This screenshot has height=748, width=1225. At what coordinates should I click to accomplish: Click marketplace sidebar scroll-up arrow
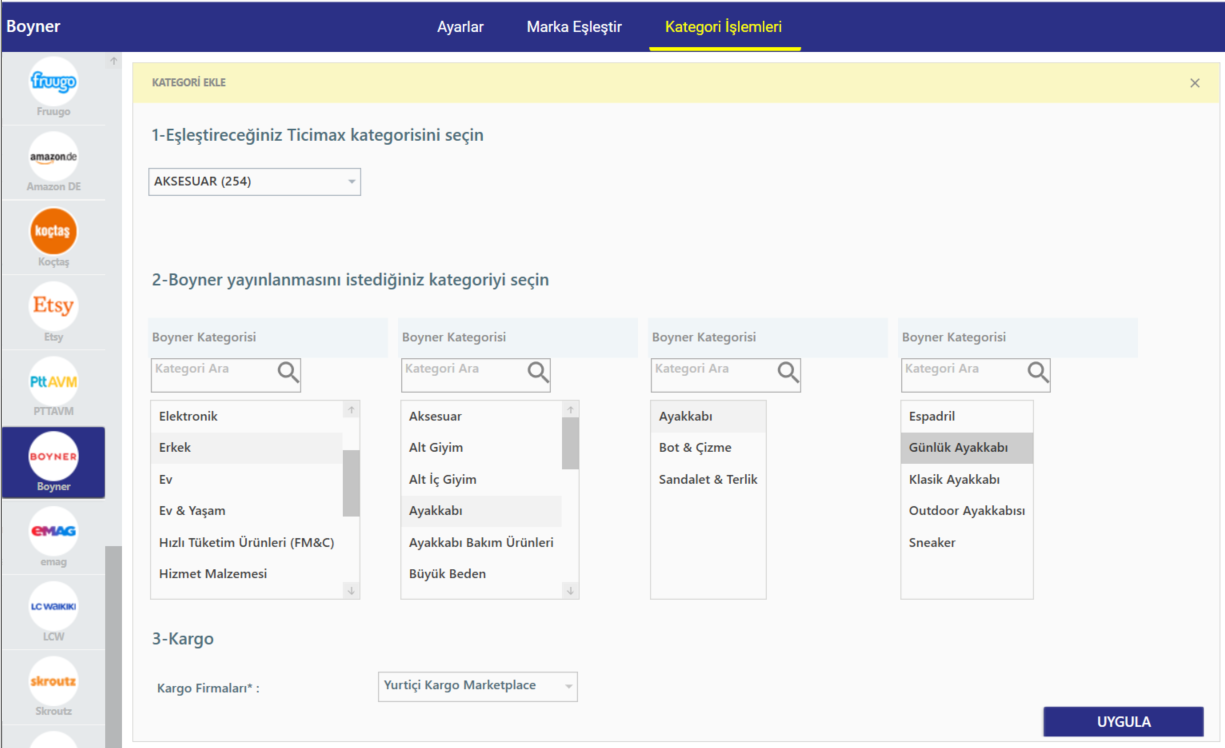coord(114,62)
